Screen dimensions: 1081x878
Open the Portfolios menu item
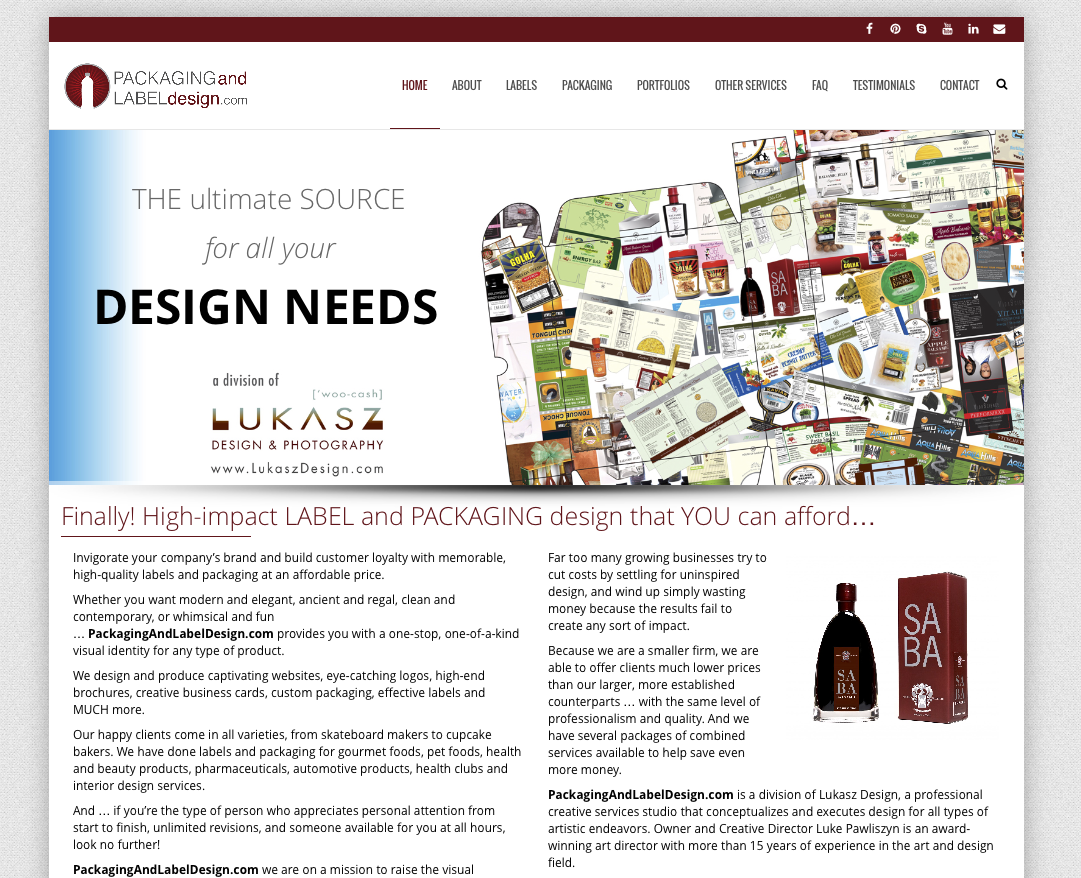pos(663,85)
